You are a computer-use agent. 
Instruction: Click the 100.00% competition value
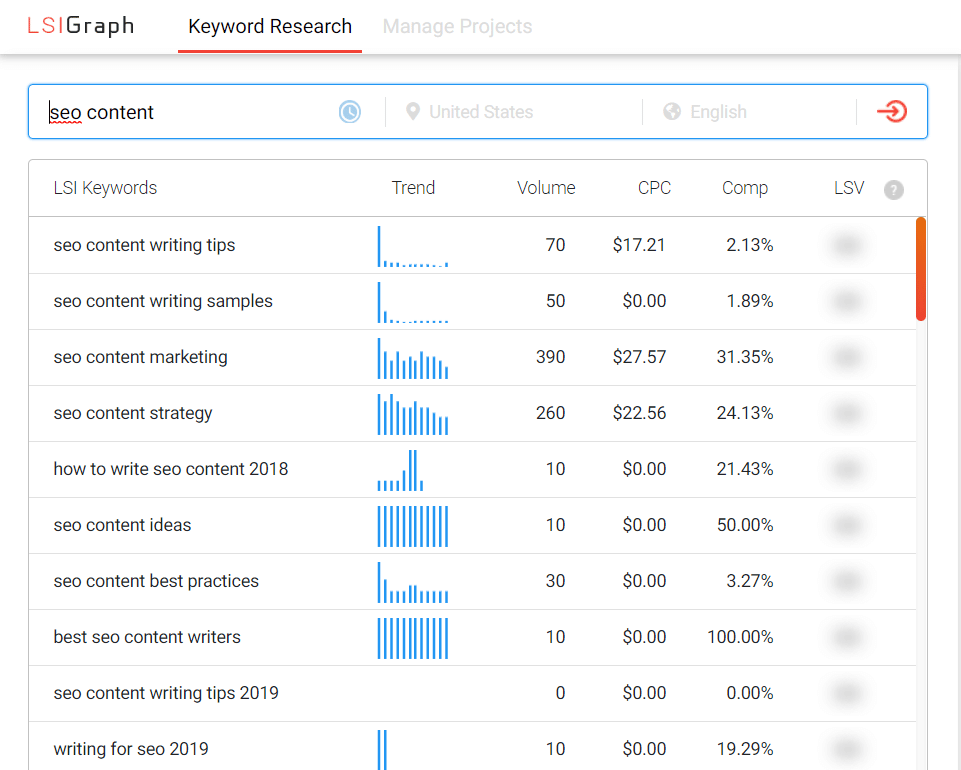point(740,637)
